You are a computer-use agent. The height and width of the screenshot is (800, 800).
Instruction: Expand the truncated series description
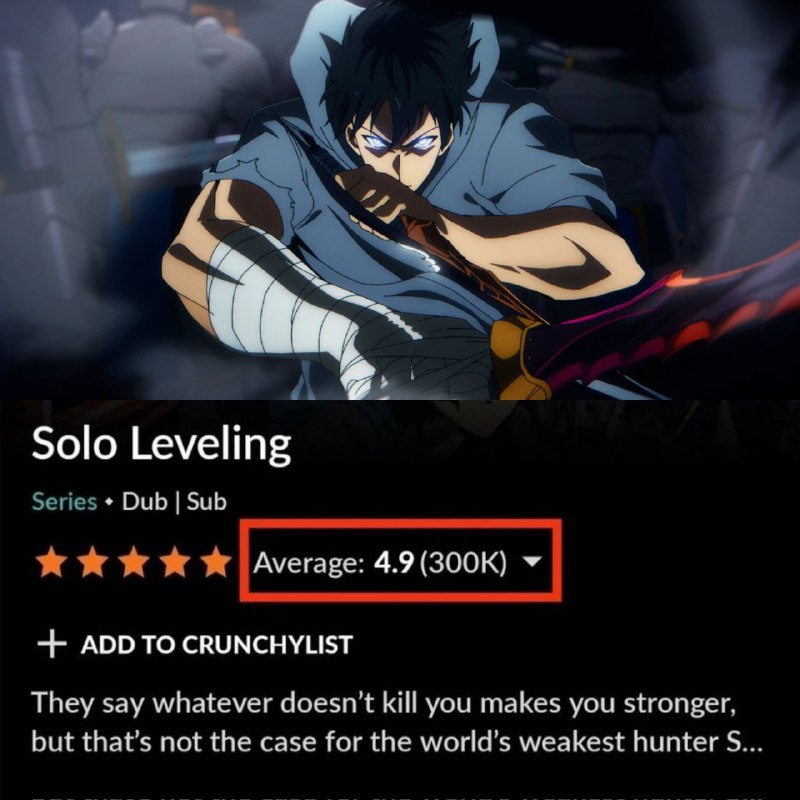397,722
